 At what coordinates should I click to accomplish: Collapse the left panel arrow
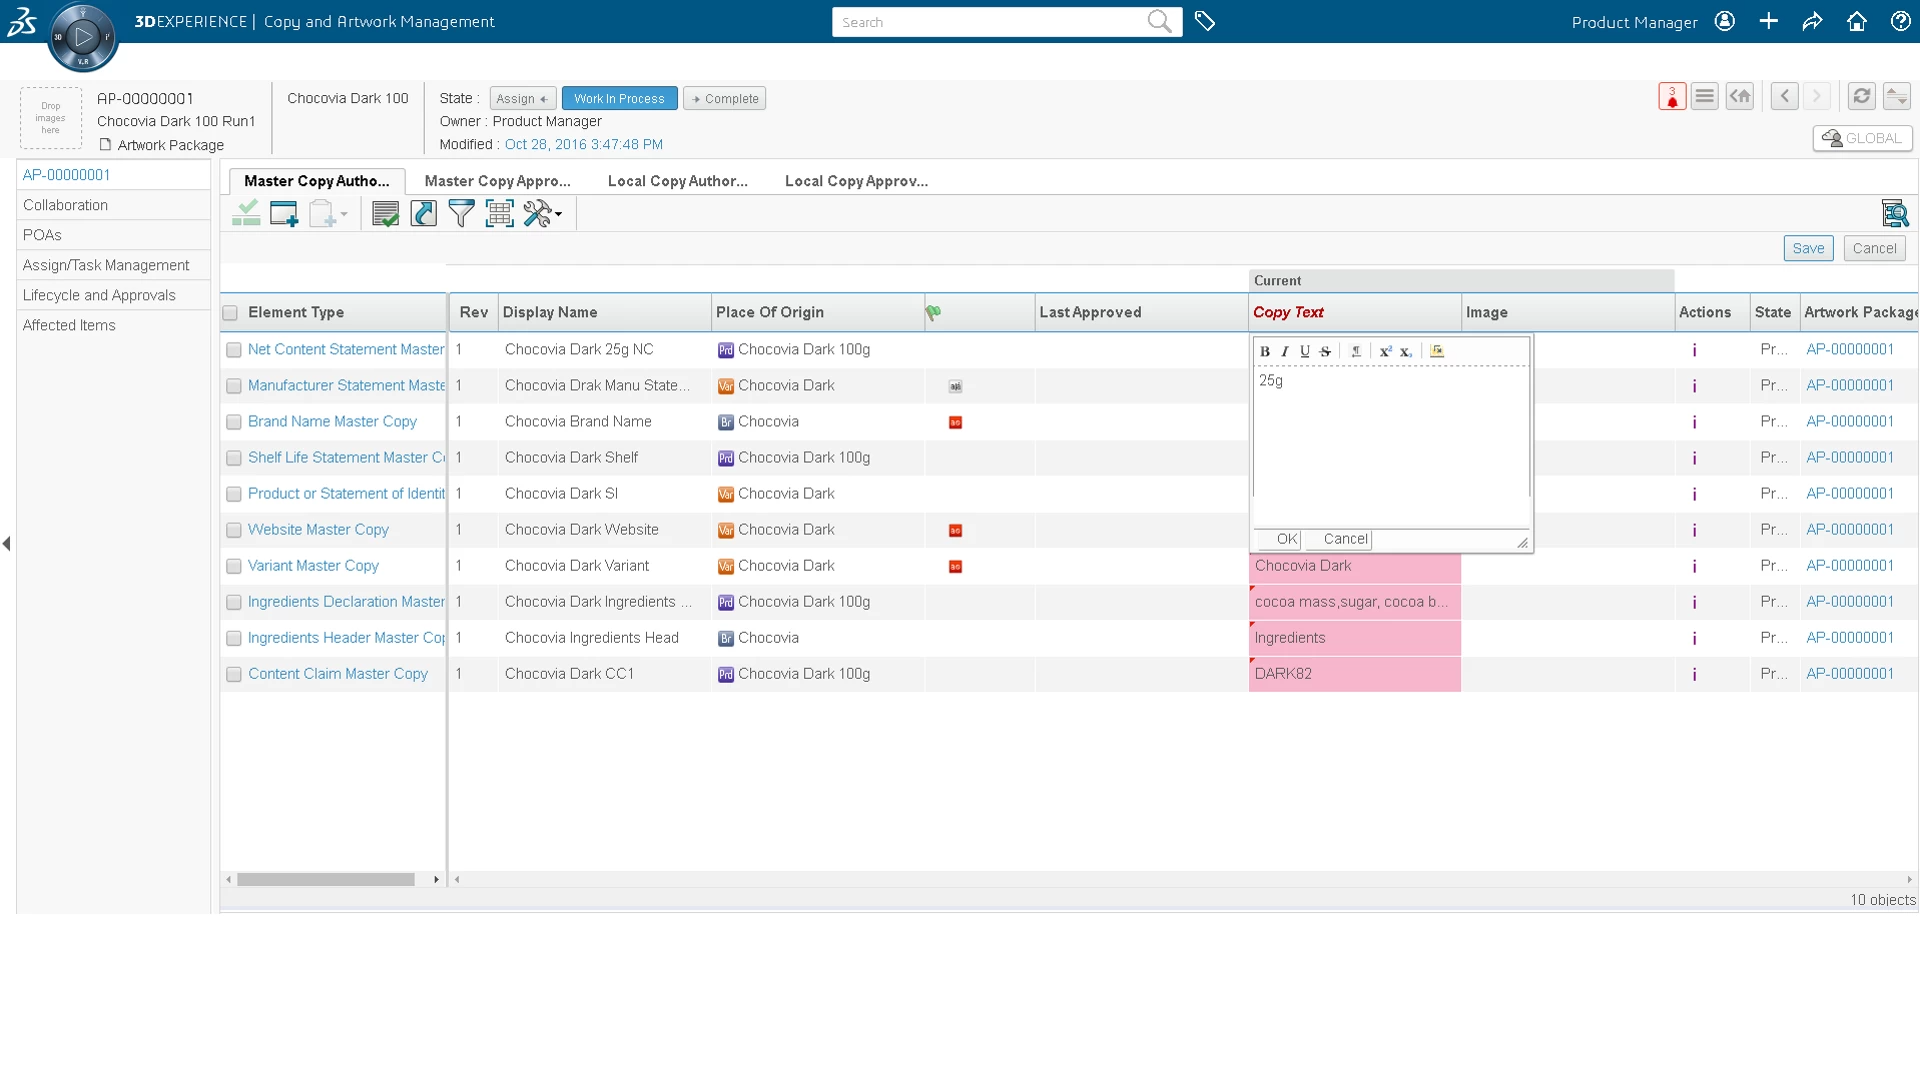7,544
